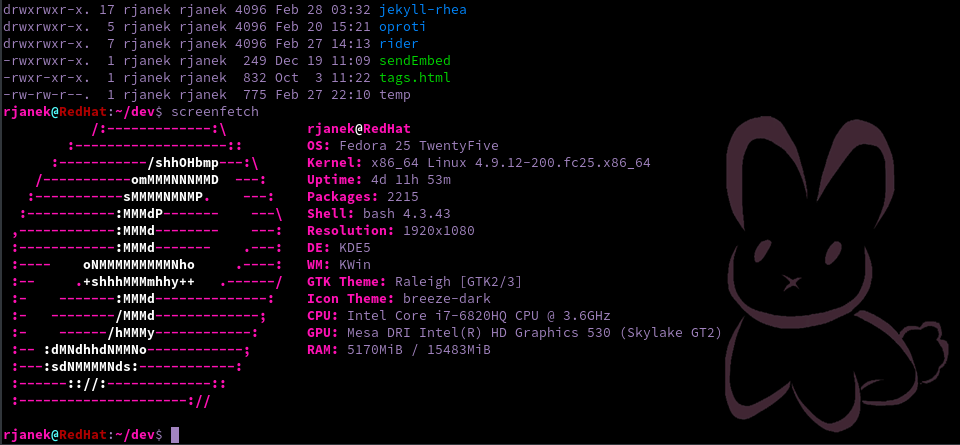This screenshot has height=445, width=960.
Task: Click the file size 775
Action: [255, 95]
